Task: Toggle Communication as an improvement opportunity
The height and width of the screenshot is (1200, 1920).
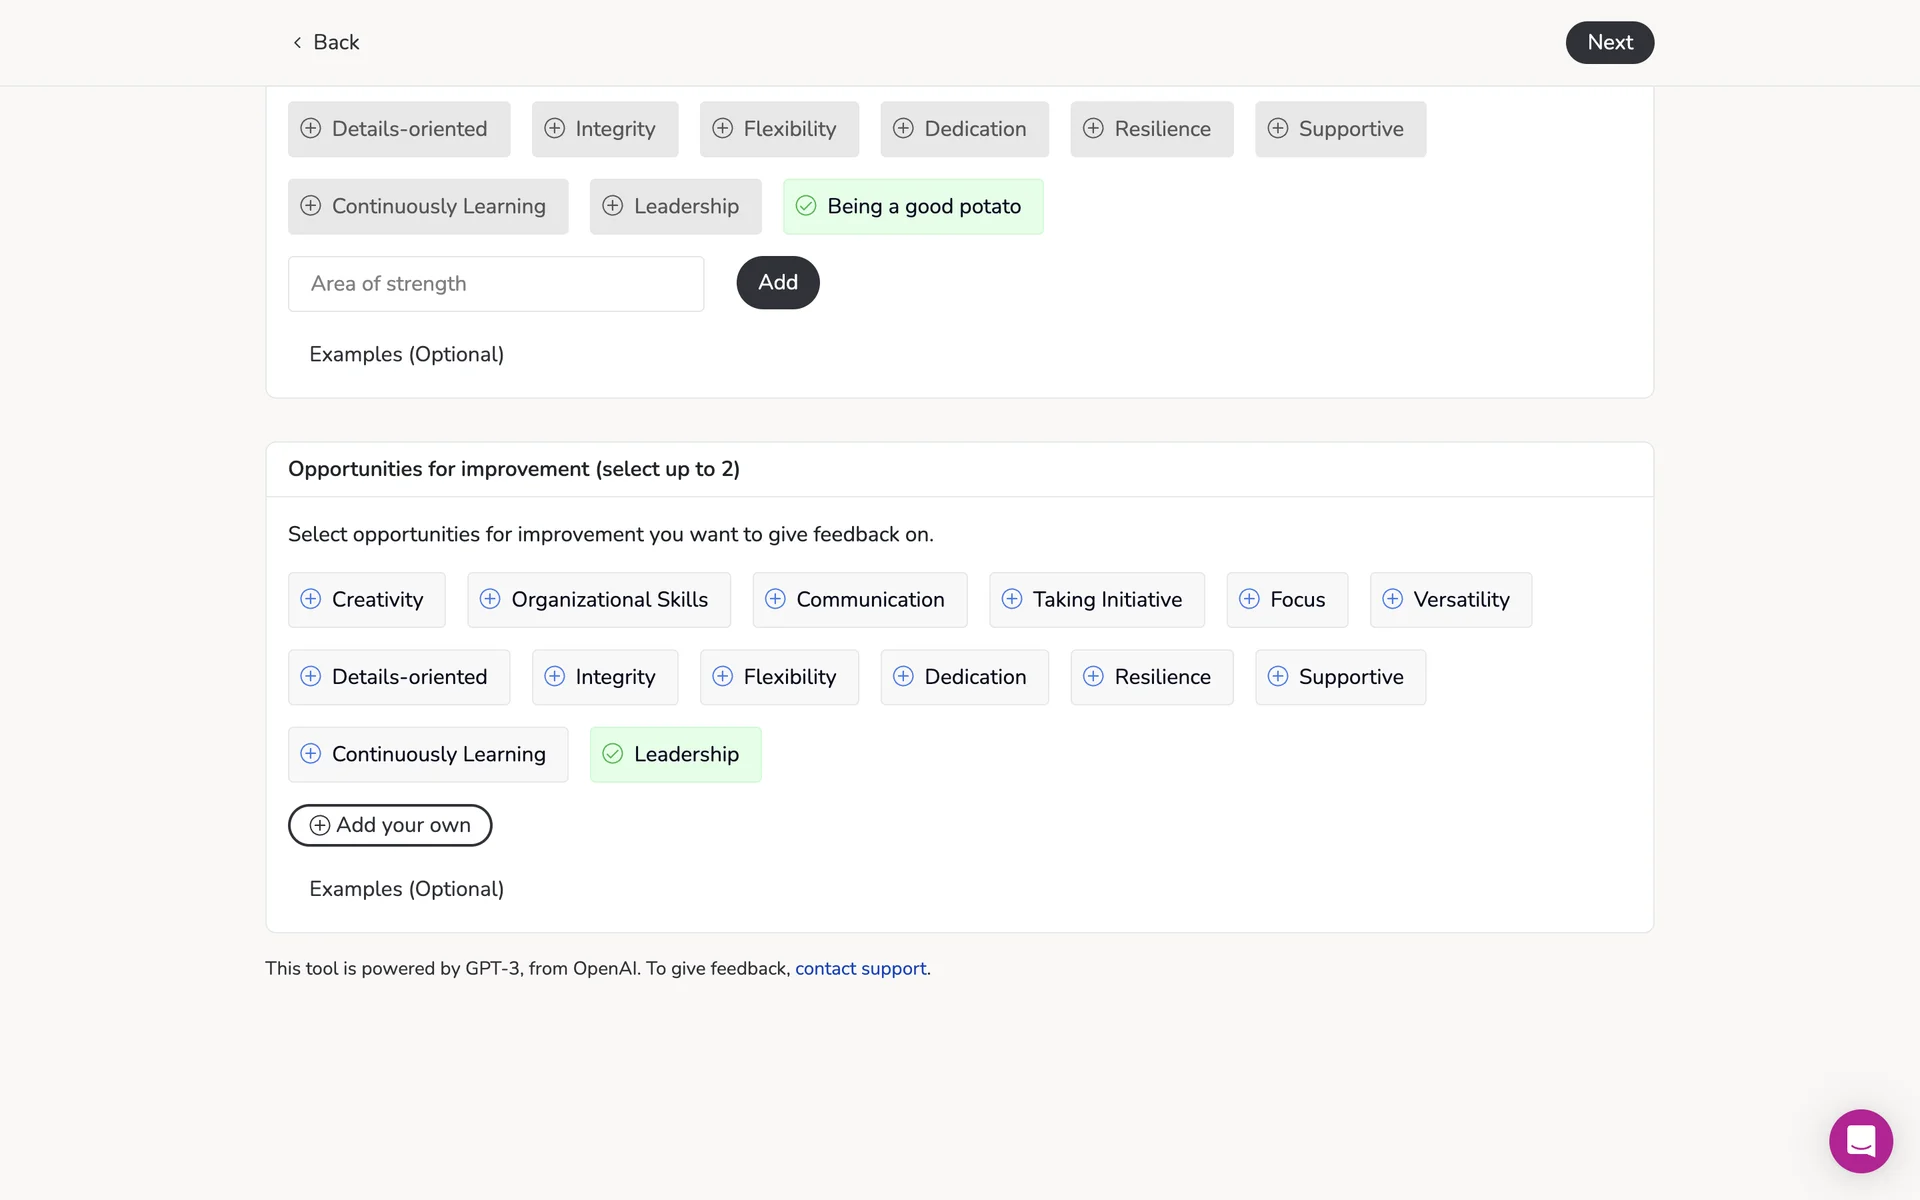Action: (859, 600)
